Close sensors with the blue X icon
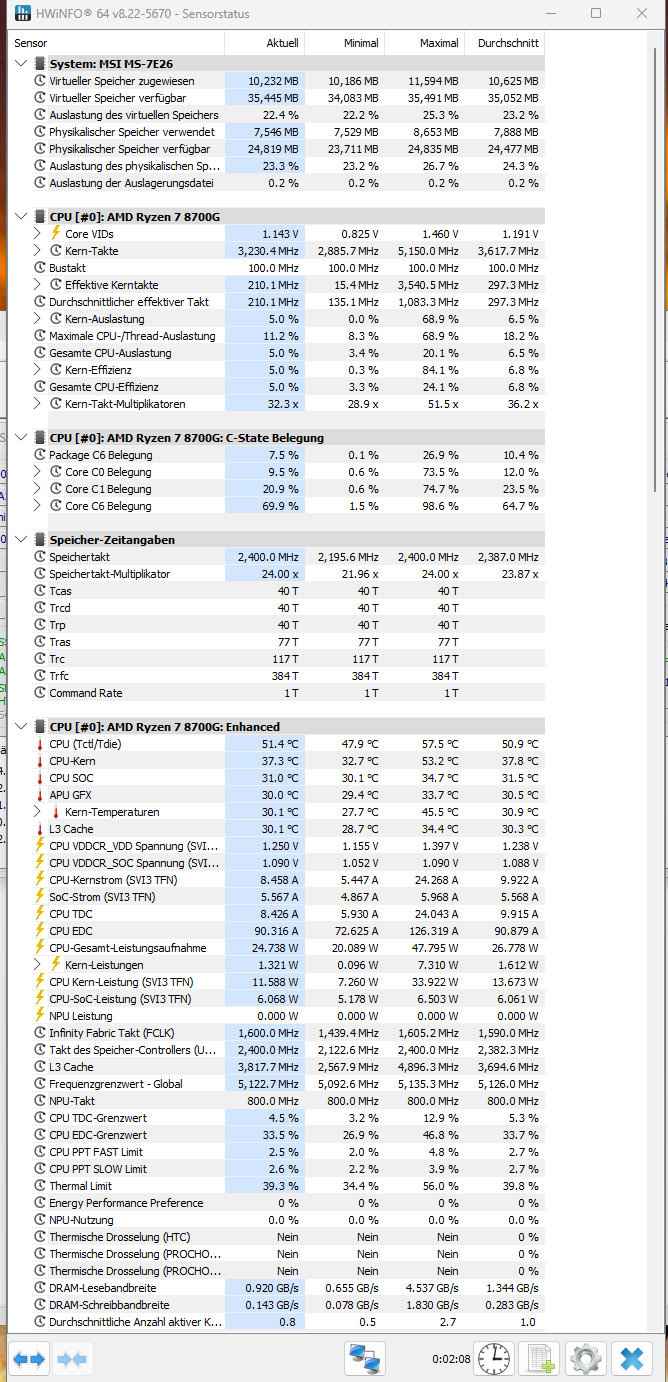Viewport: 668px width, 1382px height. (x=632, y=1359)
